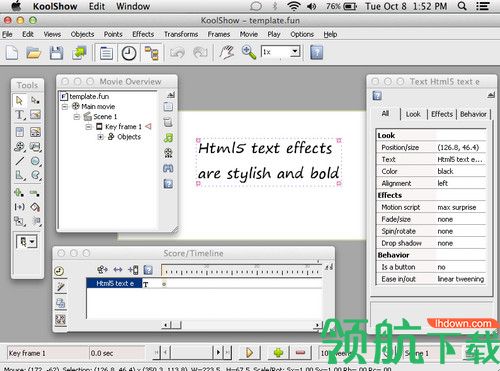500x371 pixels.
Task: Click the Drop shadow property row
Action: click(431, 243)
